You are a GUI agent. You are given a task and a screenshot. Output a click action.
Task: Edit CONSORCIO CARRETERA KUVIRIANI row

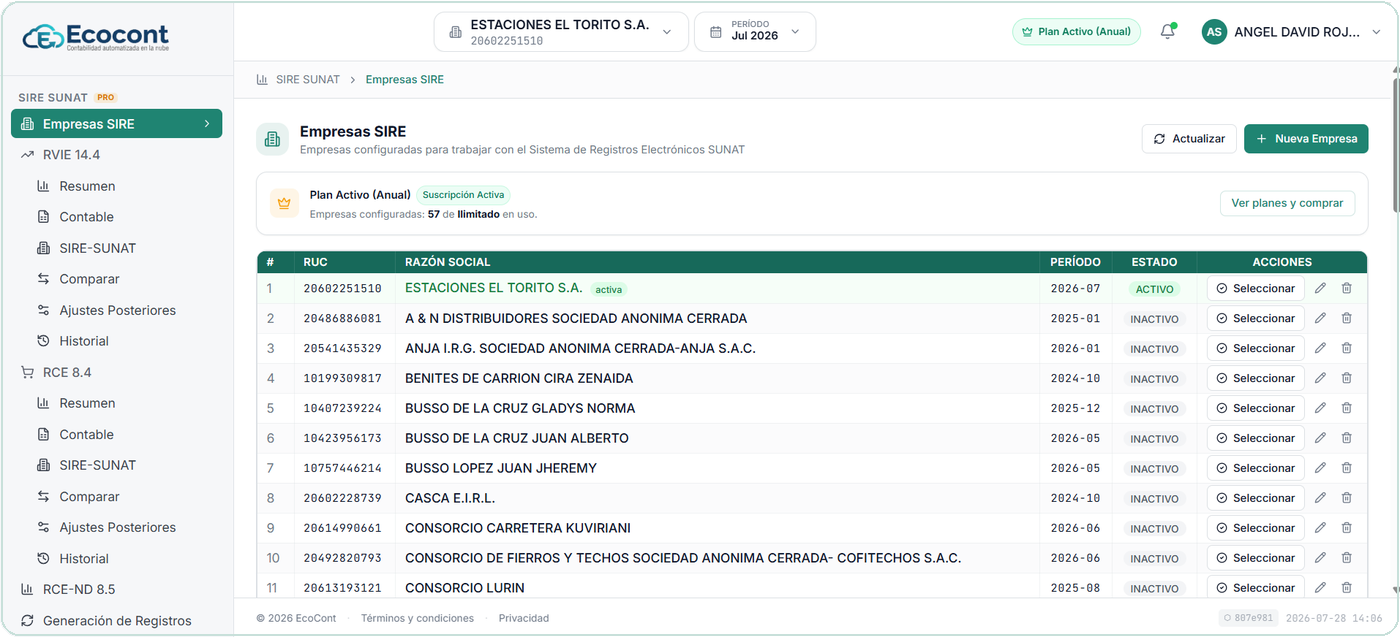(1320, 528)
